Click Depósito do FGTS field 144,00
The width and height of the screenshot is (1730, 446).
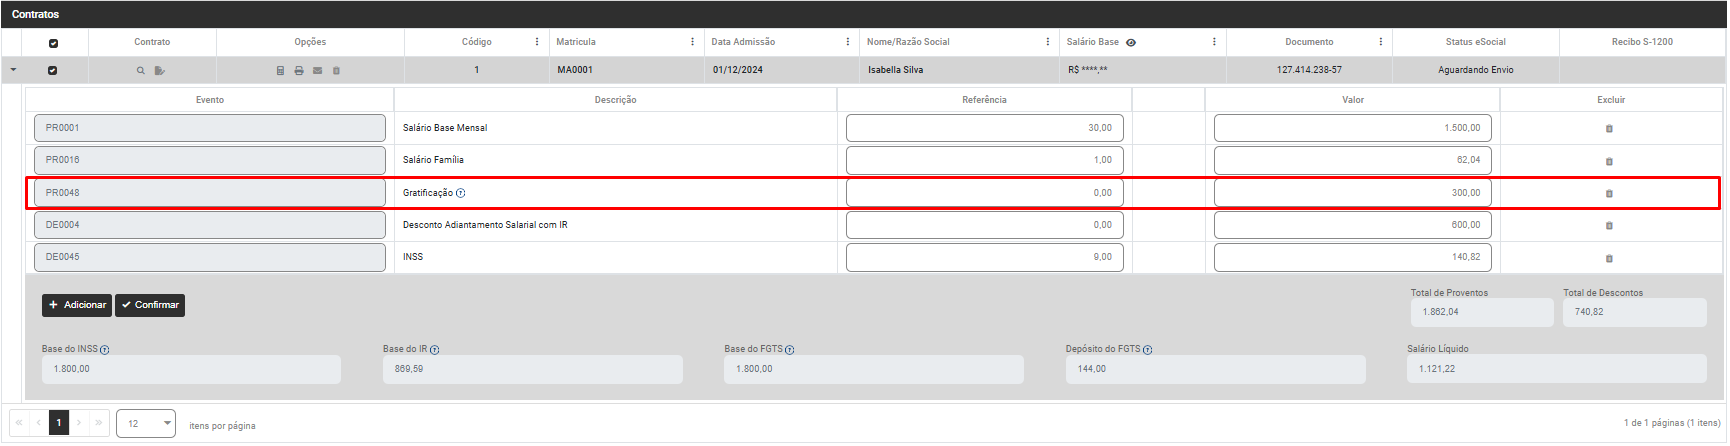coord(1215,369)
